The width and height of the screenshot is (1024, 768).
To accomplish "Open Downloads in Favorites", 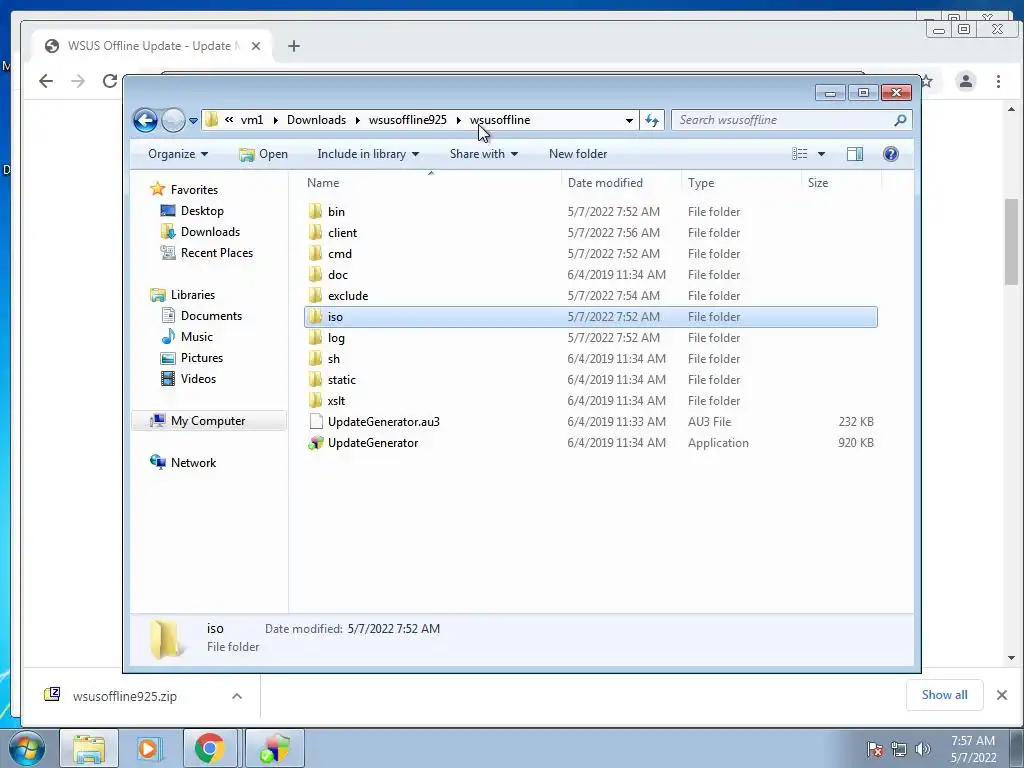I will (210, 232).
